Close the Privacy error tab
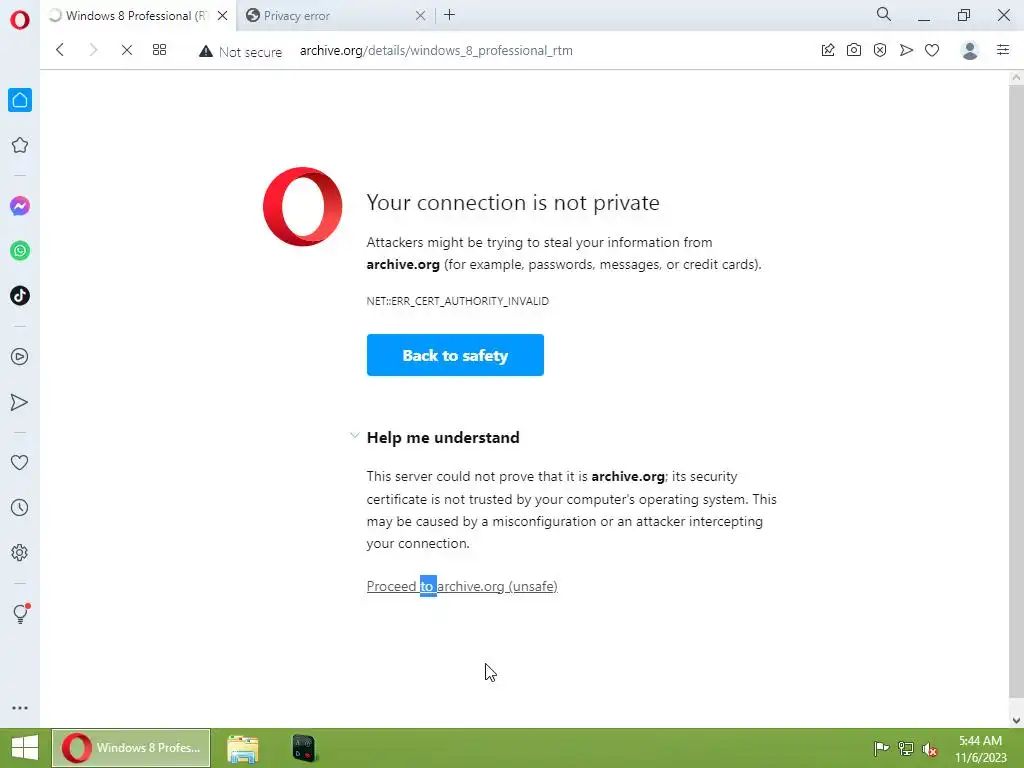Image resolution: width=1024 pixels, height=768 pixels. pos(421,16)
